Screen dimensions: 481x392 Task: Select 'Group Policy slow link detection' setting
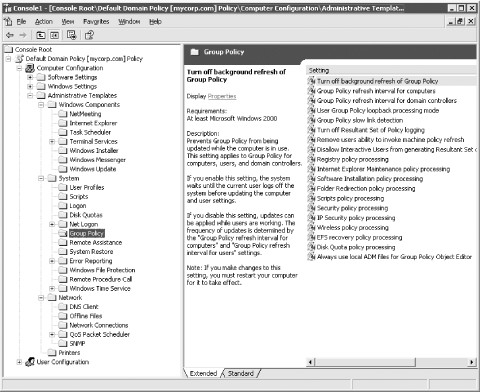(360, 120)
